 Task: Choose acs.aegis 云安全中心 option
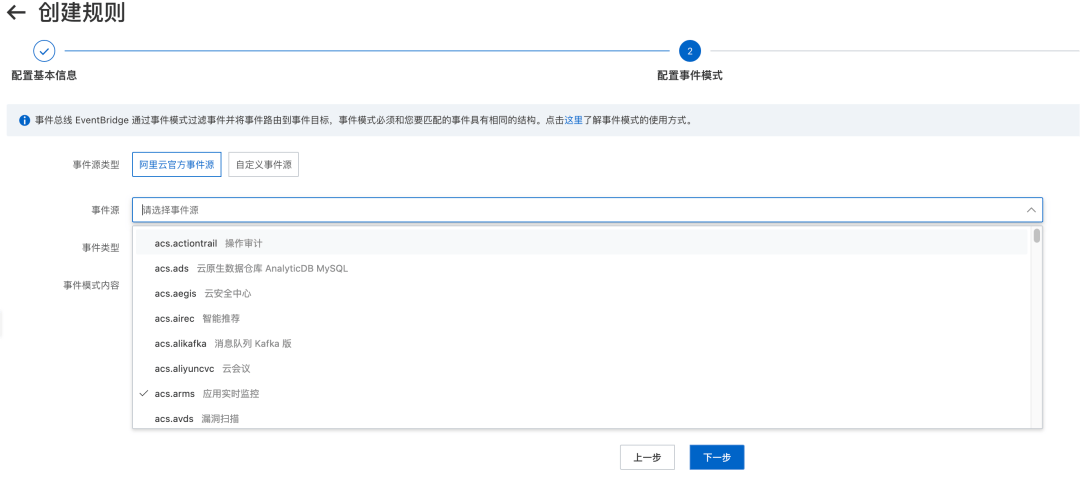point(582,293)
